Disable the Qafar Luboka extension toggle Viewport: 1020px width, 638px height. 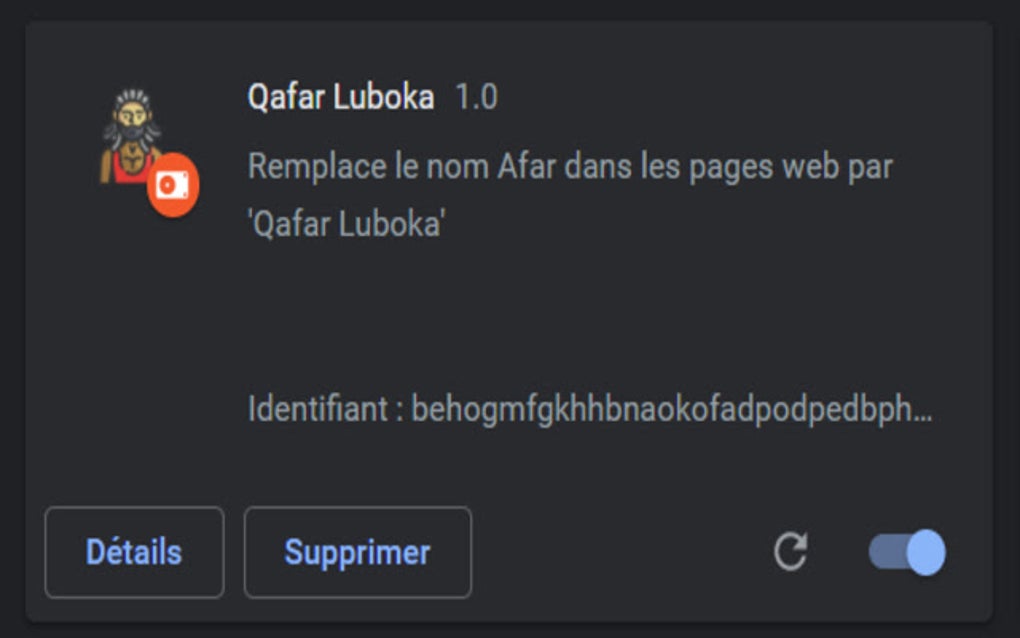(x=906, y=552)
